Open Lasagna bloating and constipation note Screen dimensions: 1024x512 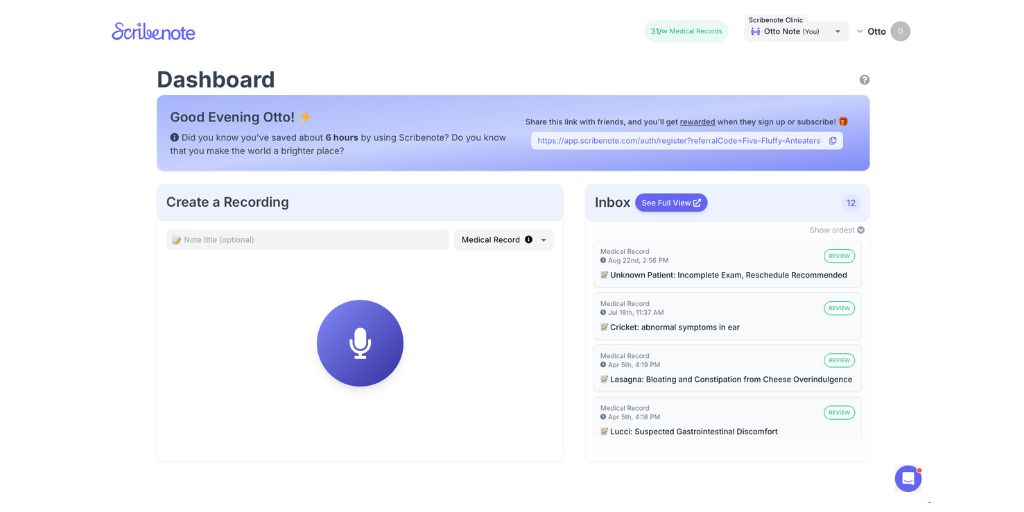730,380
